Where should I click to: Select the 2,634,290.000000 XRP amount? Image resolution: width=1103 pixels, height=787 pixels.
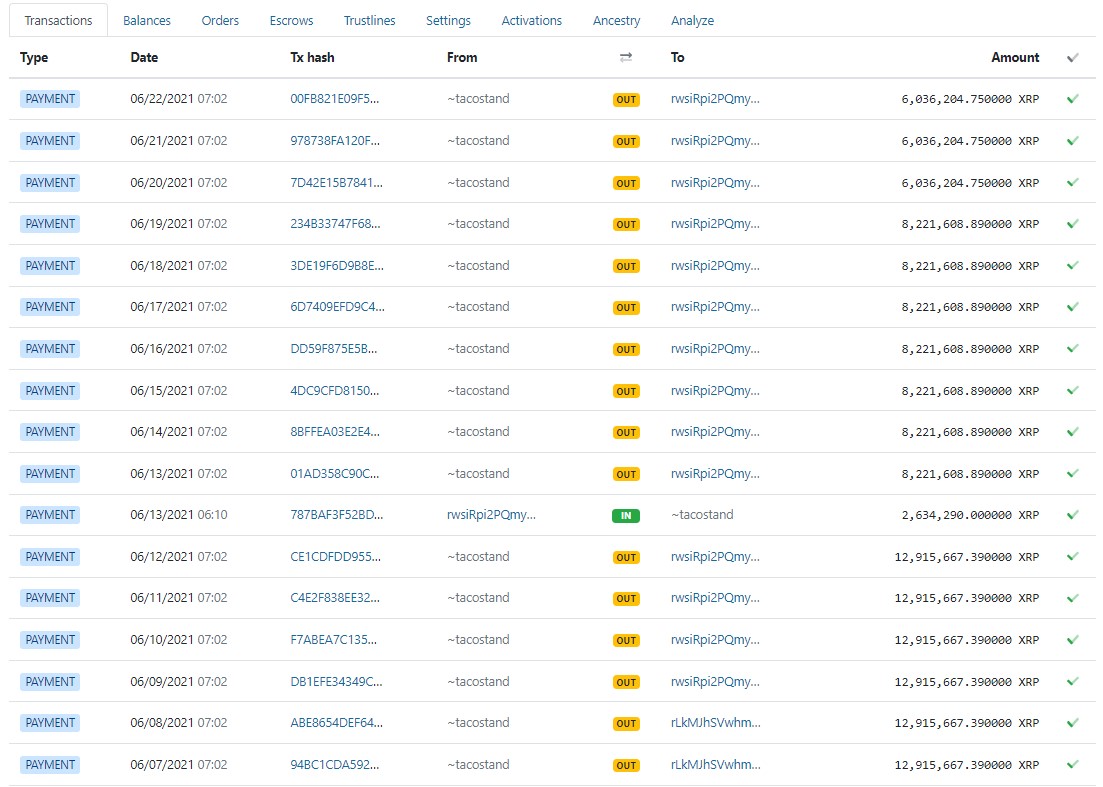(970, 515)
